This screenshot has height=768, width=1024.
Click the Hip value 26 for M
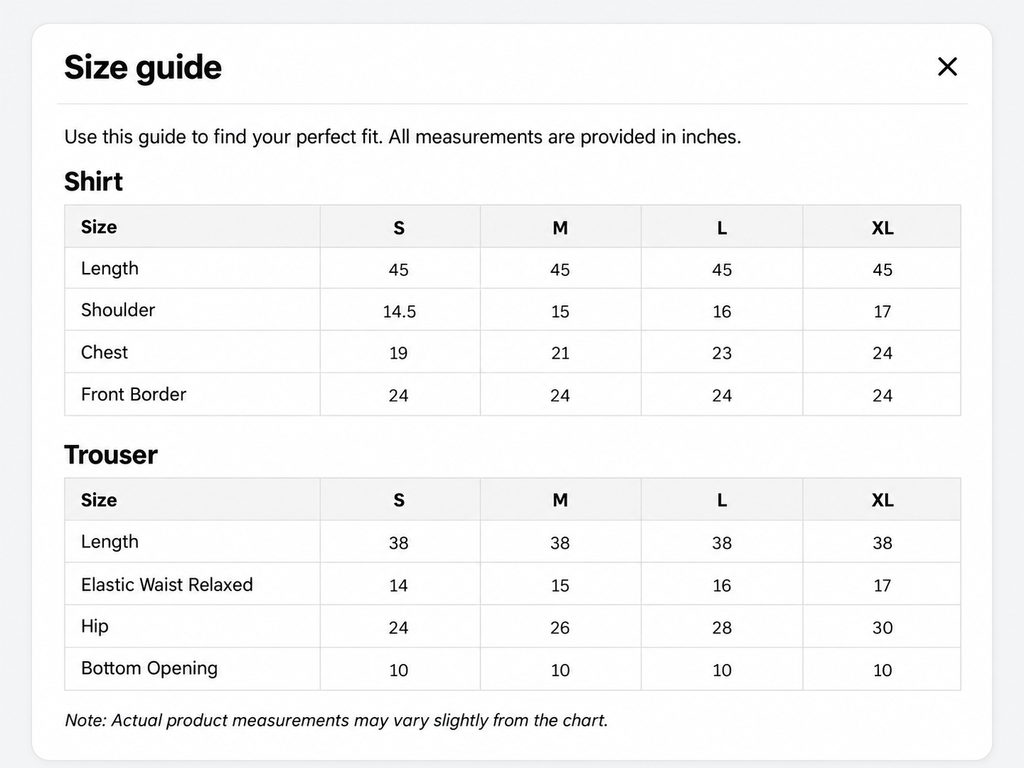(560, 628)
